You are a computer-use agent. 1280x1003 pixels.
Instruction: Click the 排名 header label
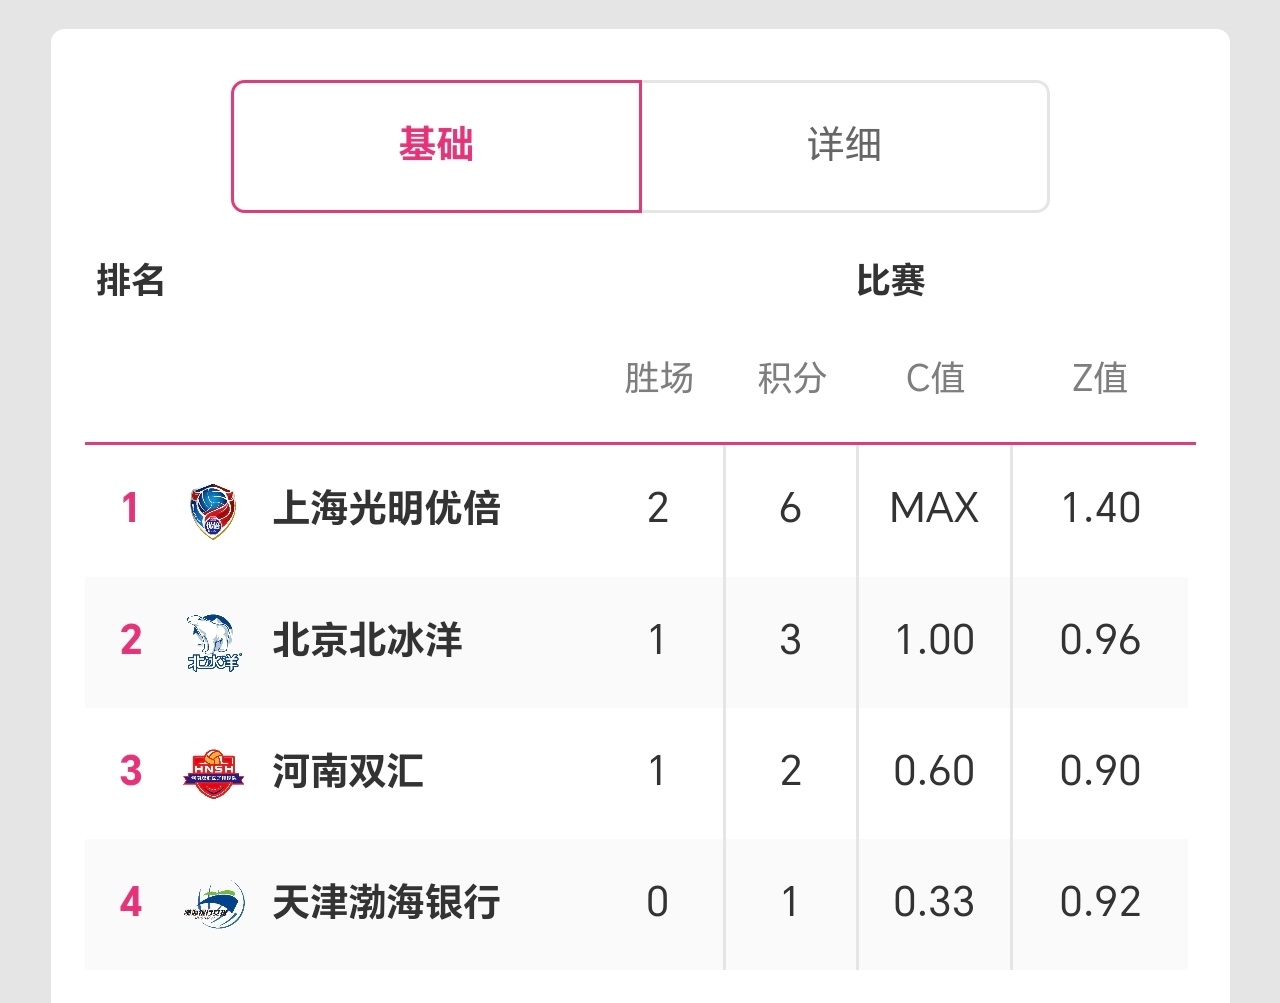point(130,280)
